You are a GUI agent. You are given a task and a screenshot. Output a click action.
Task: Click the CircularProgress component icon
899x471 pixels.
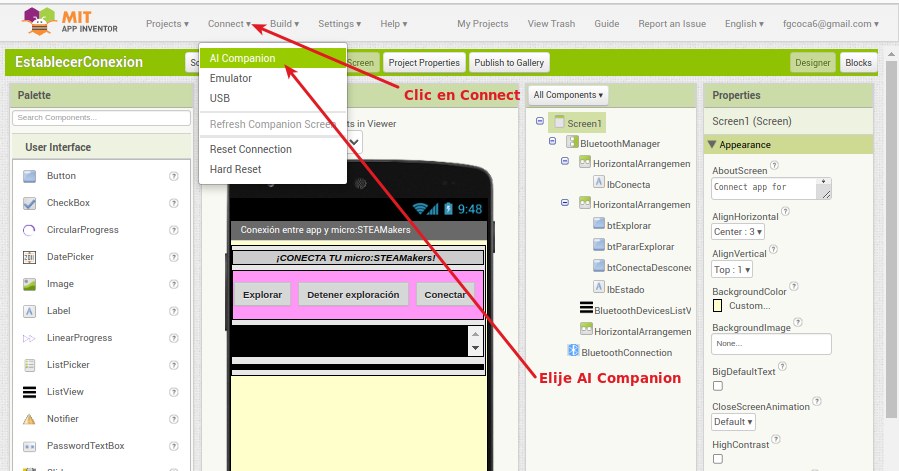point(29,230)
